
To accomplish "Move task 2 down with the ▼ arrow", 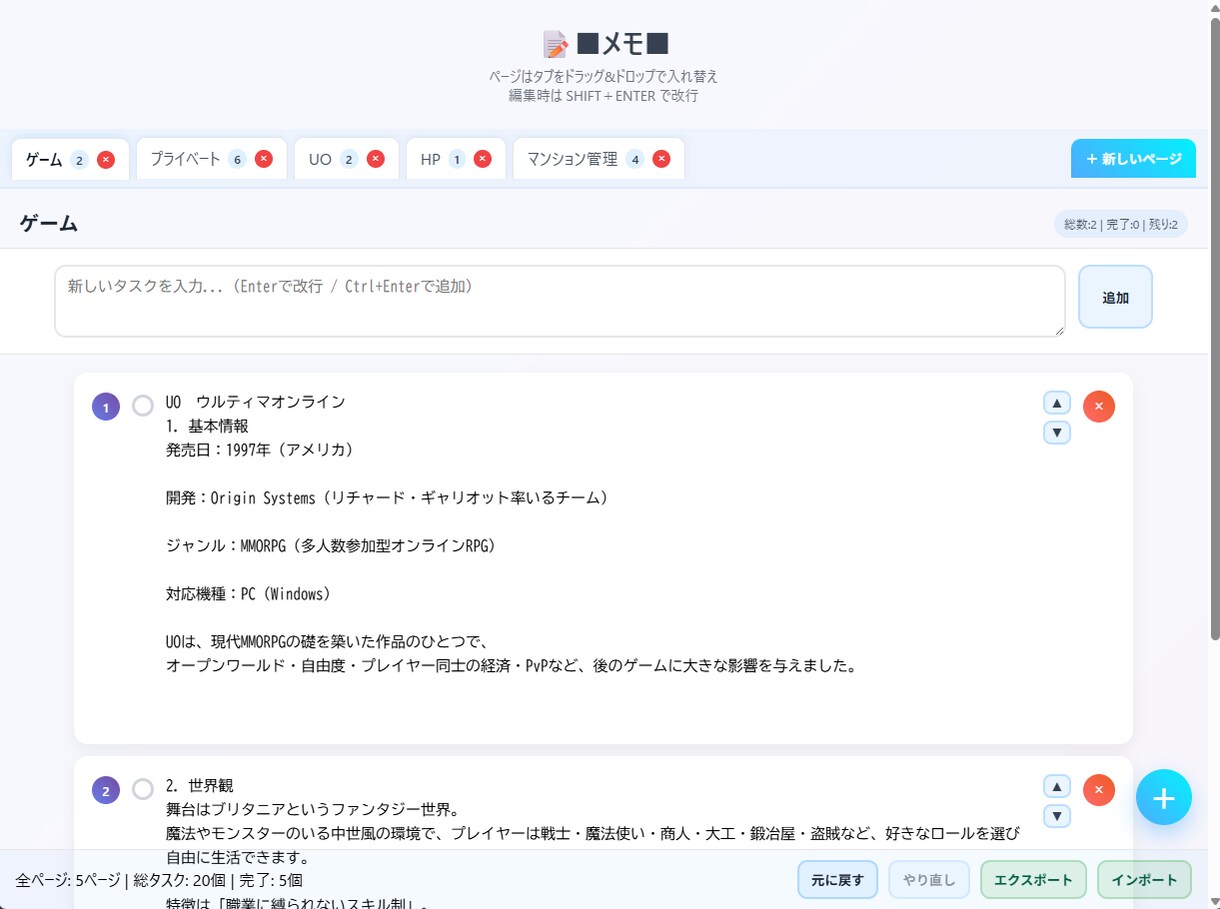I will pyautogui.click(x=1057, y=817).
